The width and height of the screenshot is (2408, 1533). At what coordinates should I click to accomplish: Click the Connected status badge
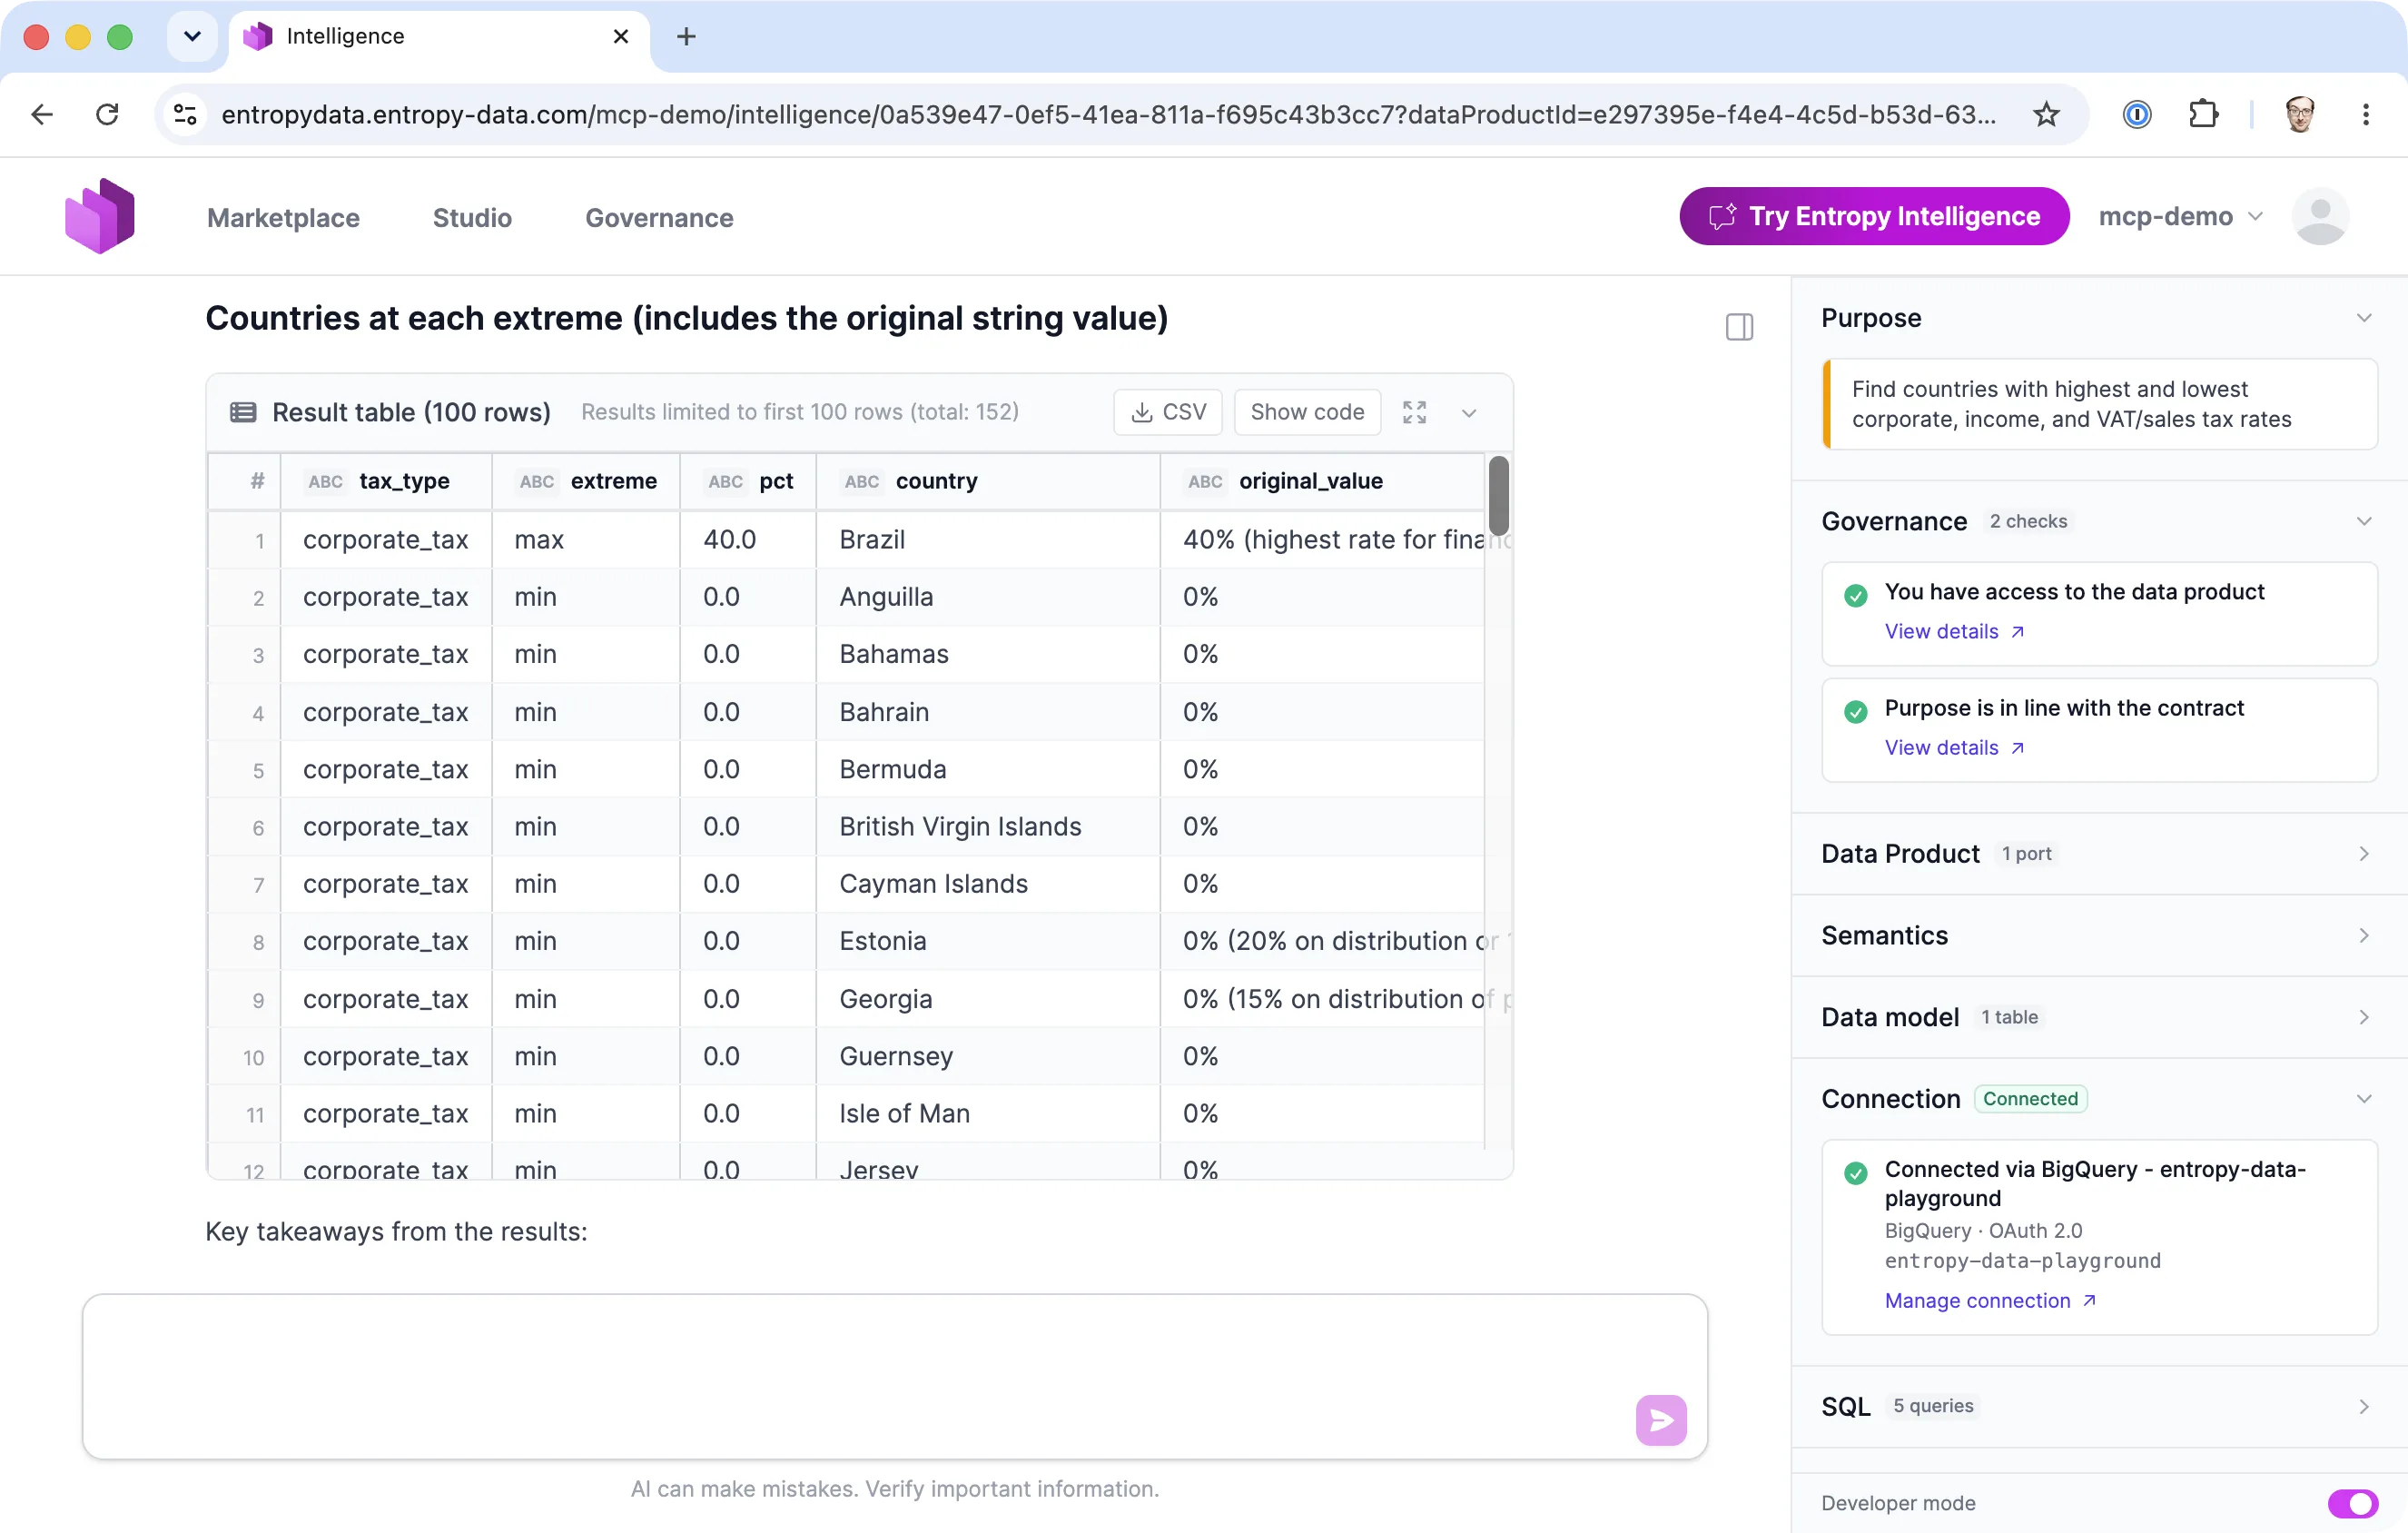pyautogui.click(x=2030, y=1099)
